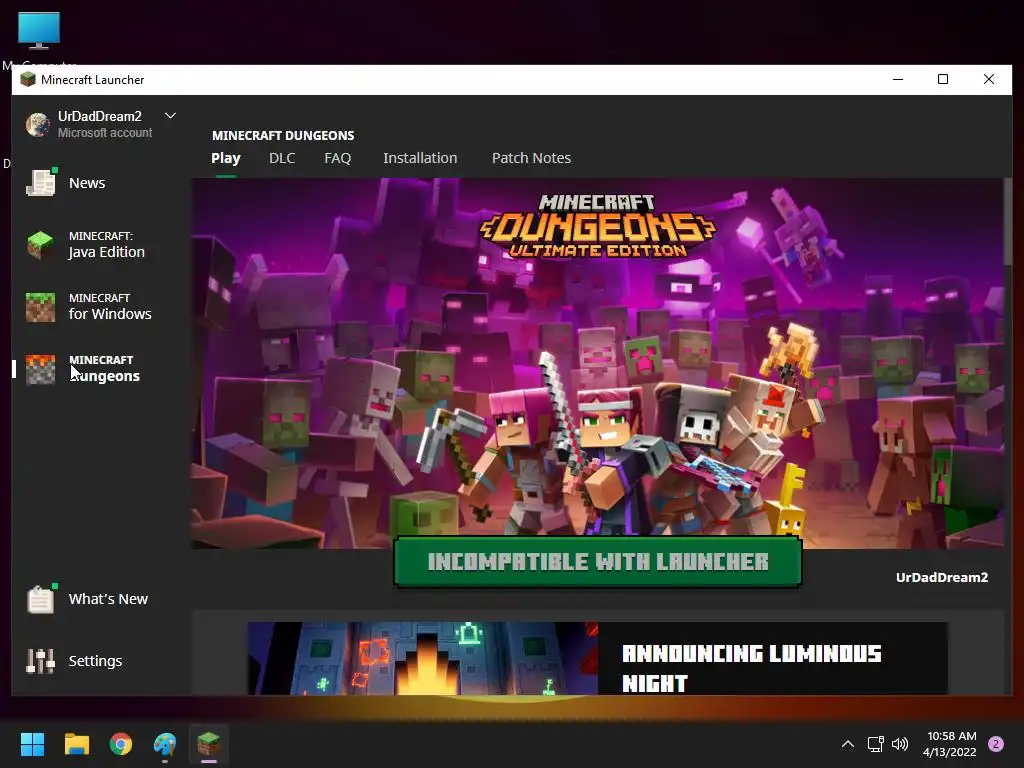Select Minecraft Dungeons sidebar icon
The width and height of the screenshot is (1024, 768).
click(40, 369)
